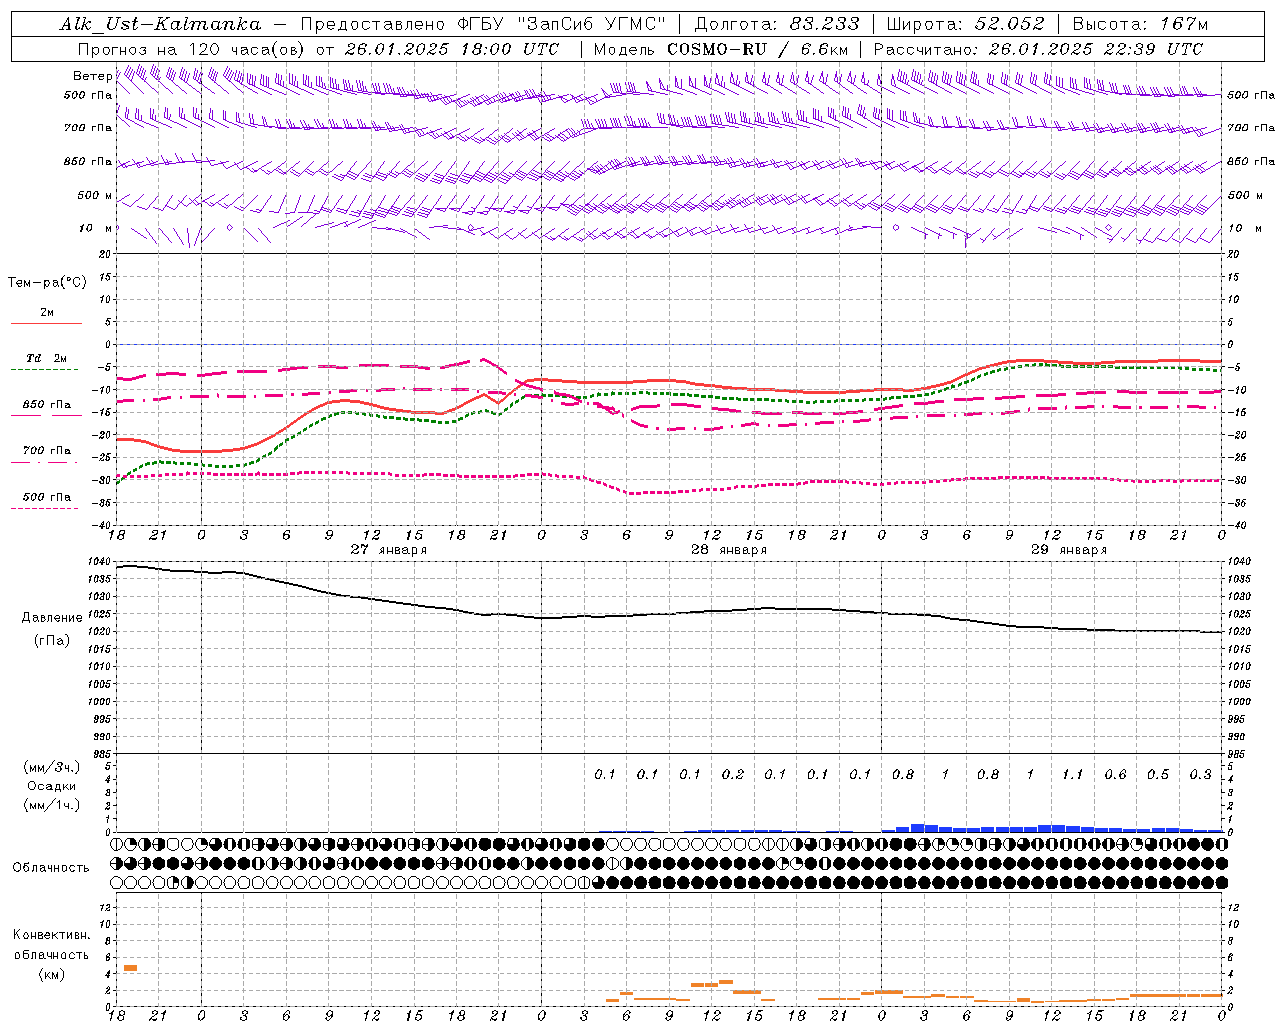Click the 850 гПа entry in temperature legend
Viewport: 1280px width, 1024px height.
[x=47, y=405]
